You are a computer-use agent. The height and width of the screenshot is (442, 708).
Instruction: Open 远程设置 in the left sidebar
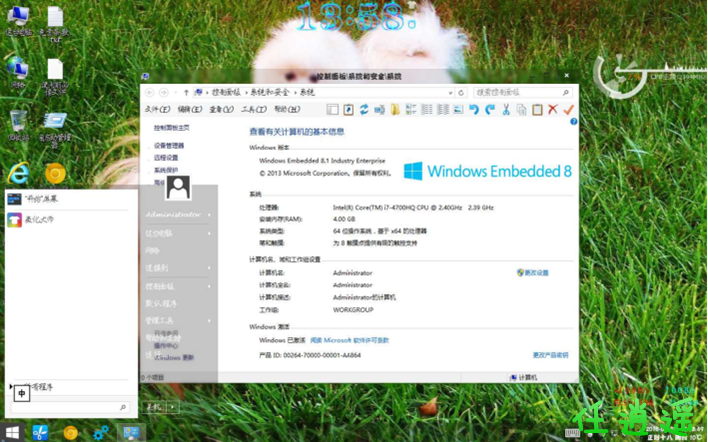coord(166,158)
